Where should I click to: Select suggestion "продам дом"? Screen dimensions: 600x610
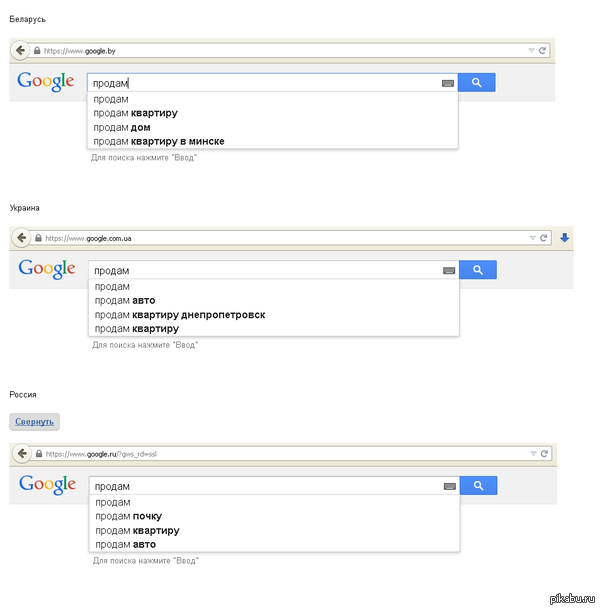(x=122, y=127)
